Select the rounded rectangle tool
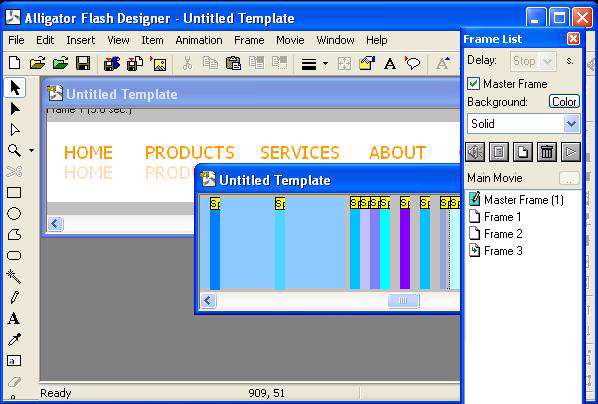The height and width of the screenshot is (404, 598). pyautogui.click(x=14, y=255)
